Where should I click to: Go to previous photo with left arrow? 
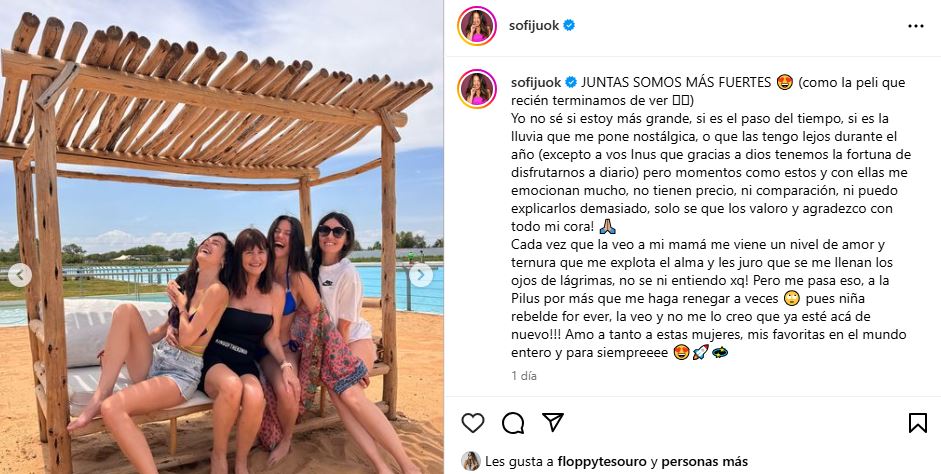pyautogui.click(x=20, y=275)
